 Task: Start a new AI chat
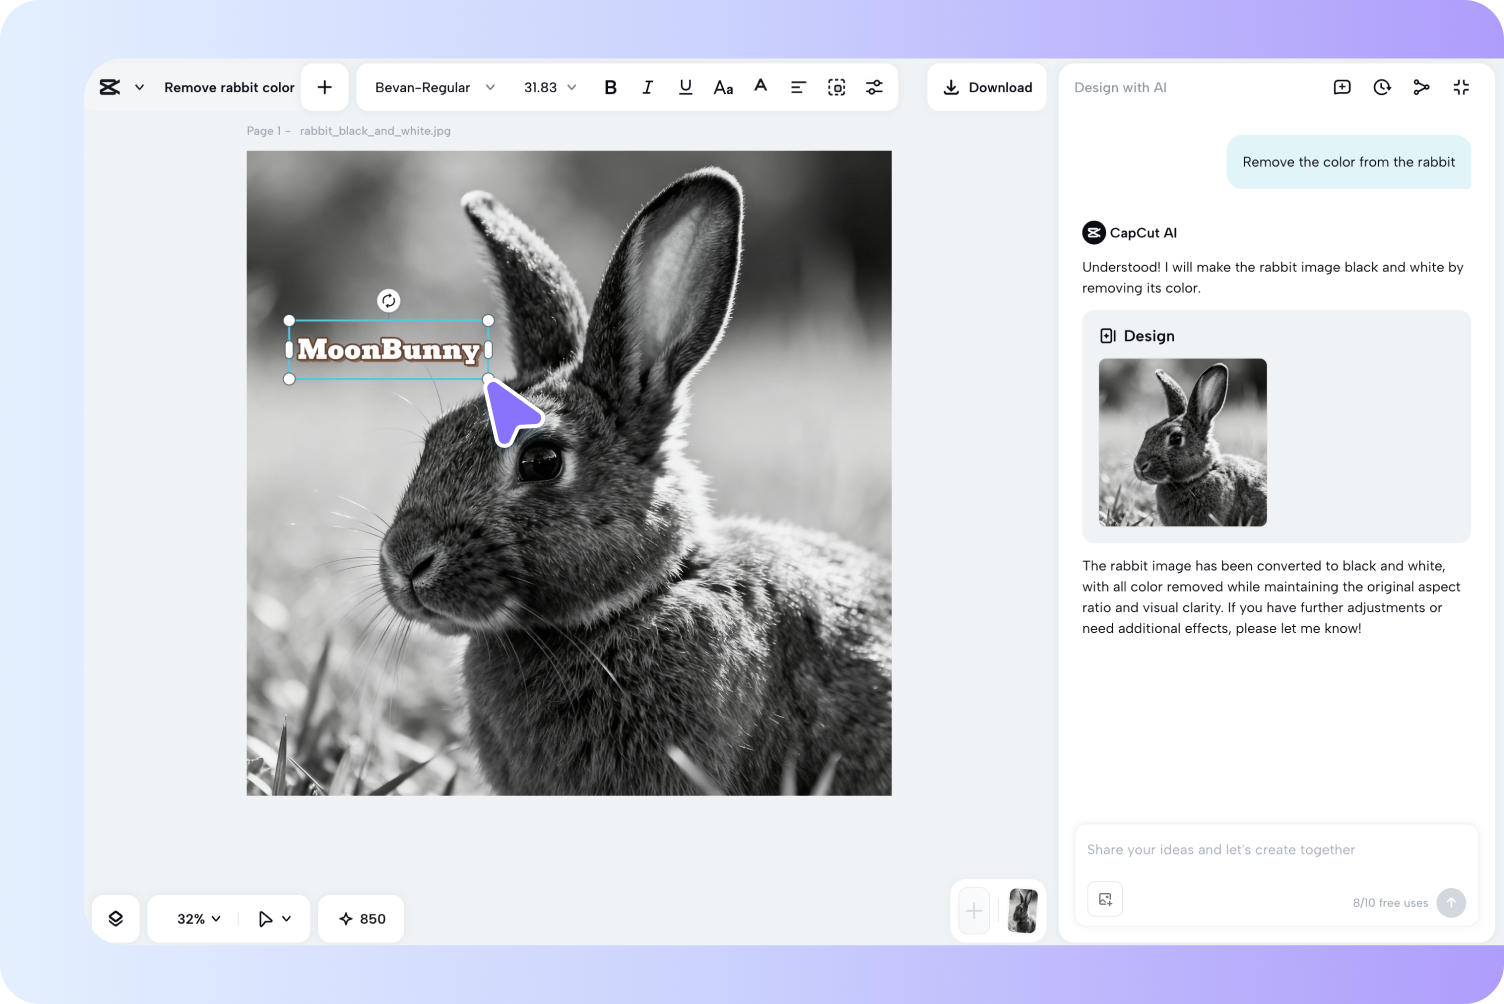[x=1342, y=88]
